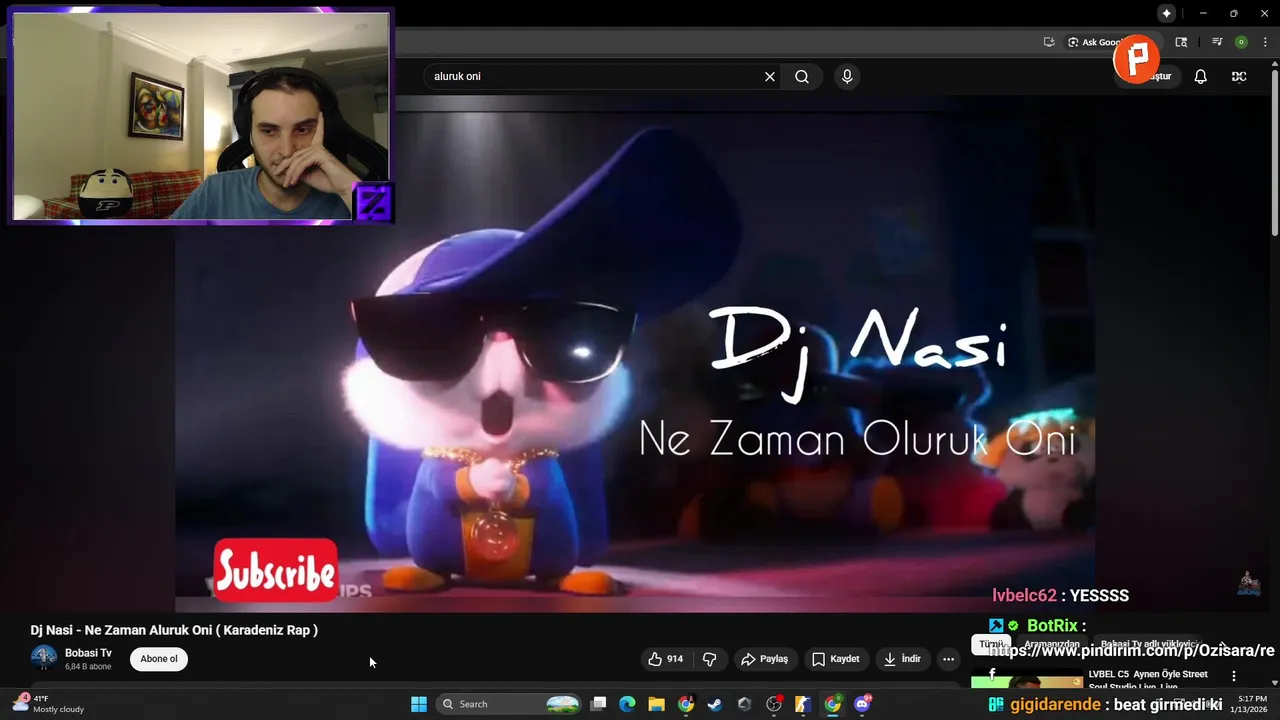Open Chrome media controls icon

pos(1217,42)
